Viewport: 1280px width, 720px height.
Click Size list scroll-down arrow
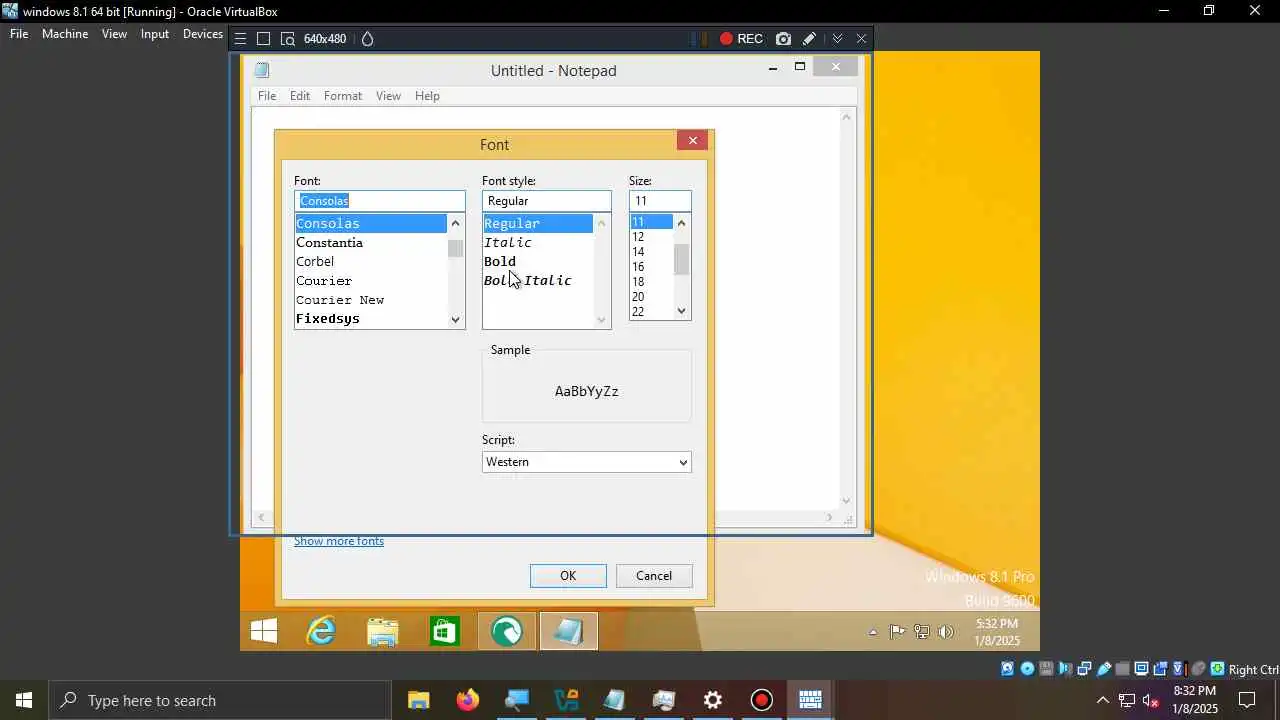[682, 311]
